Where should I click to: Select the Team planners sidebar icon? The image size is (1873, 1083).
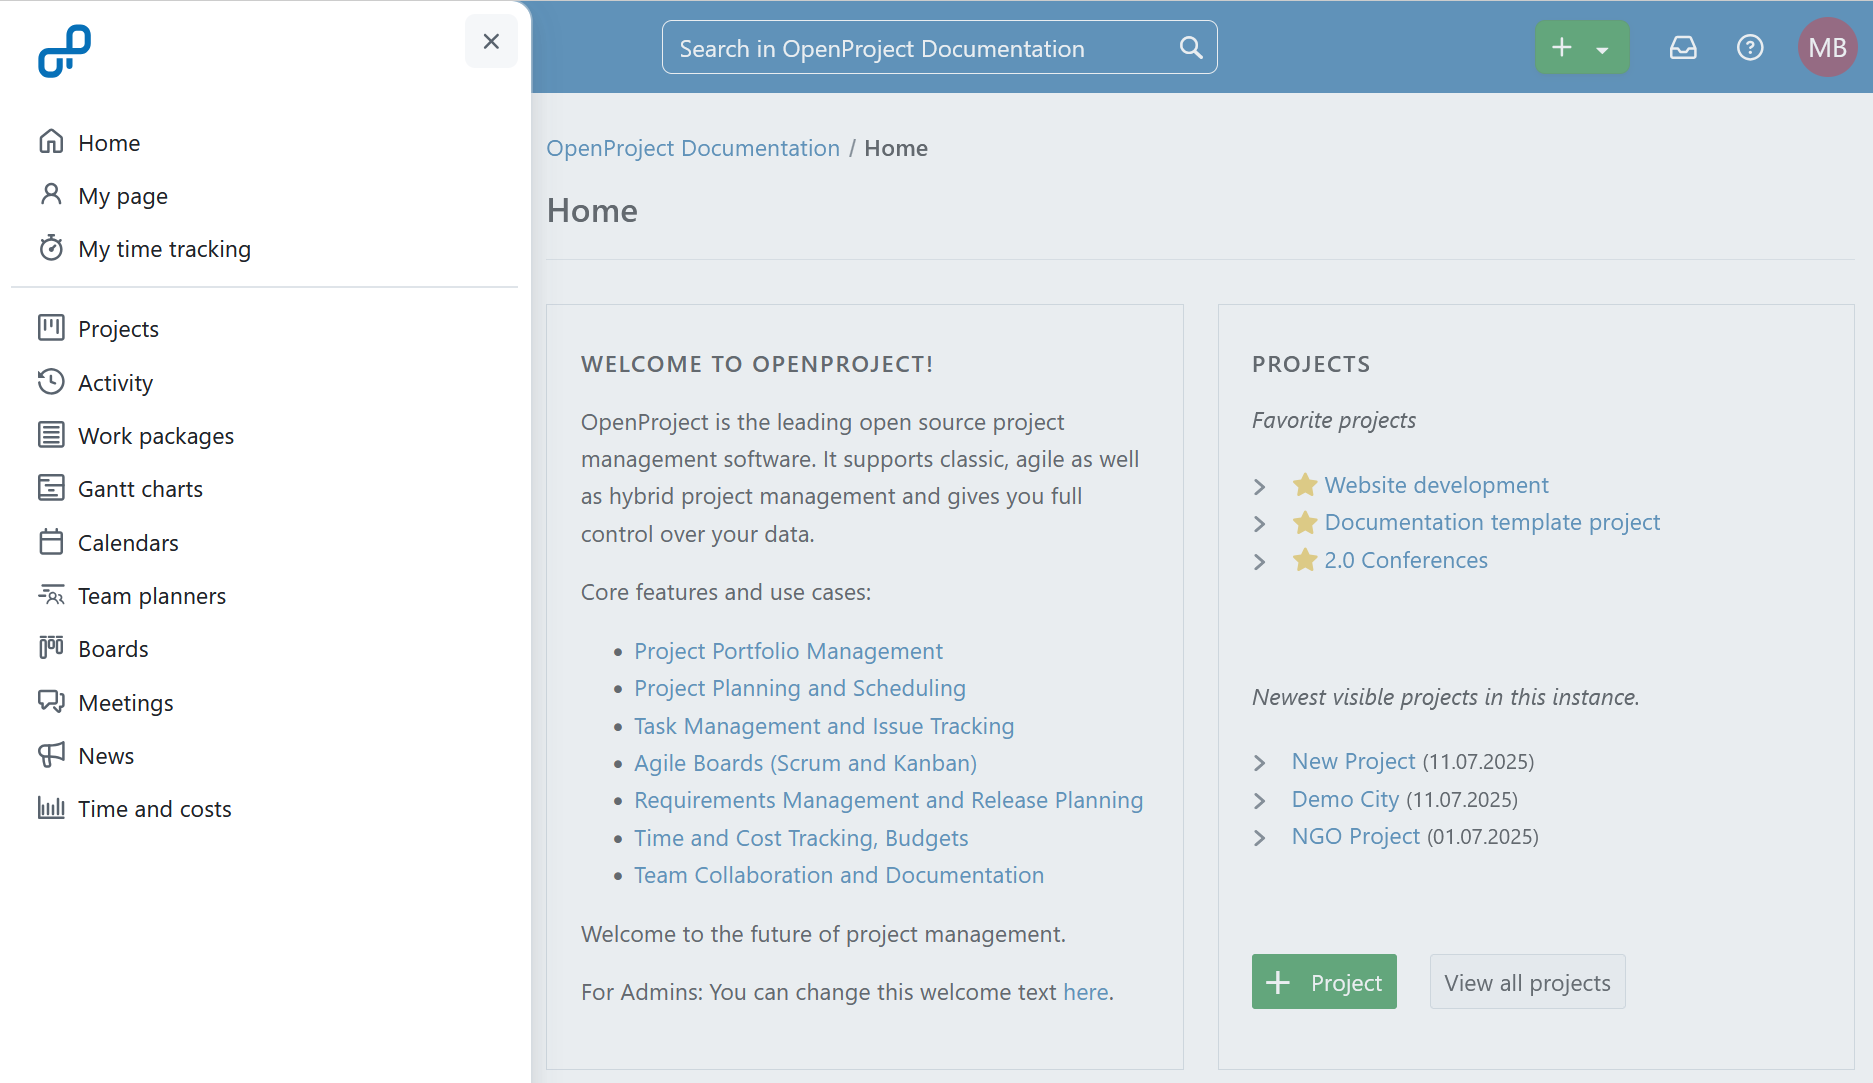pos(52,595)
